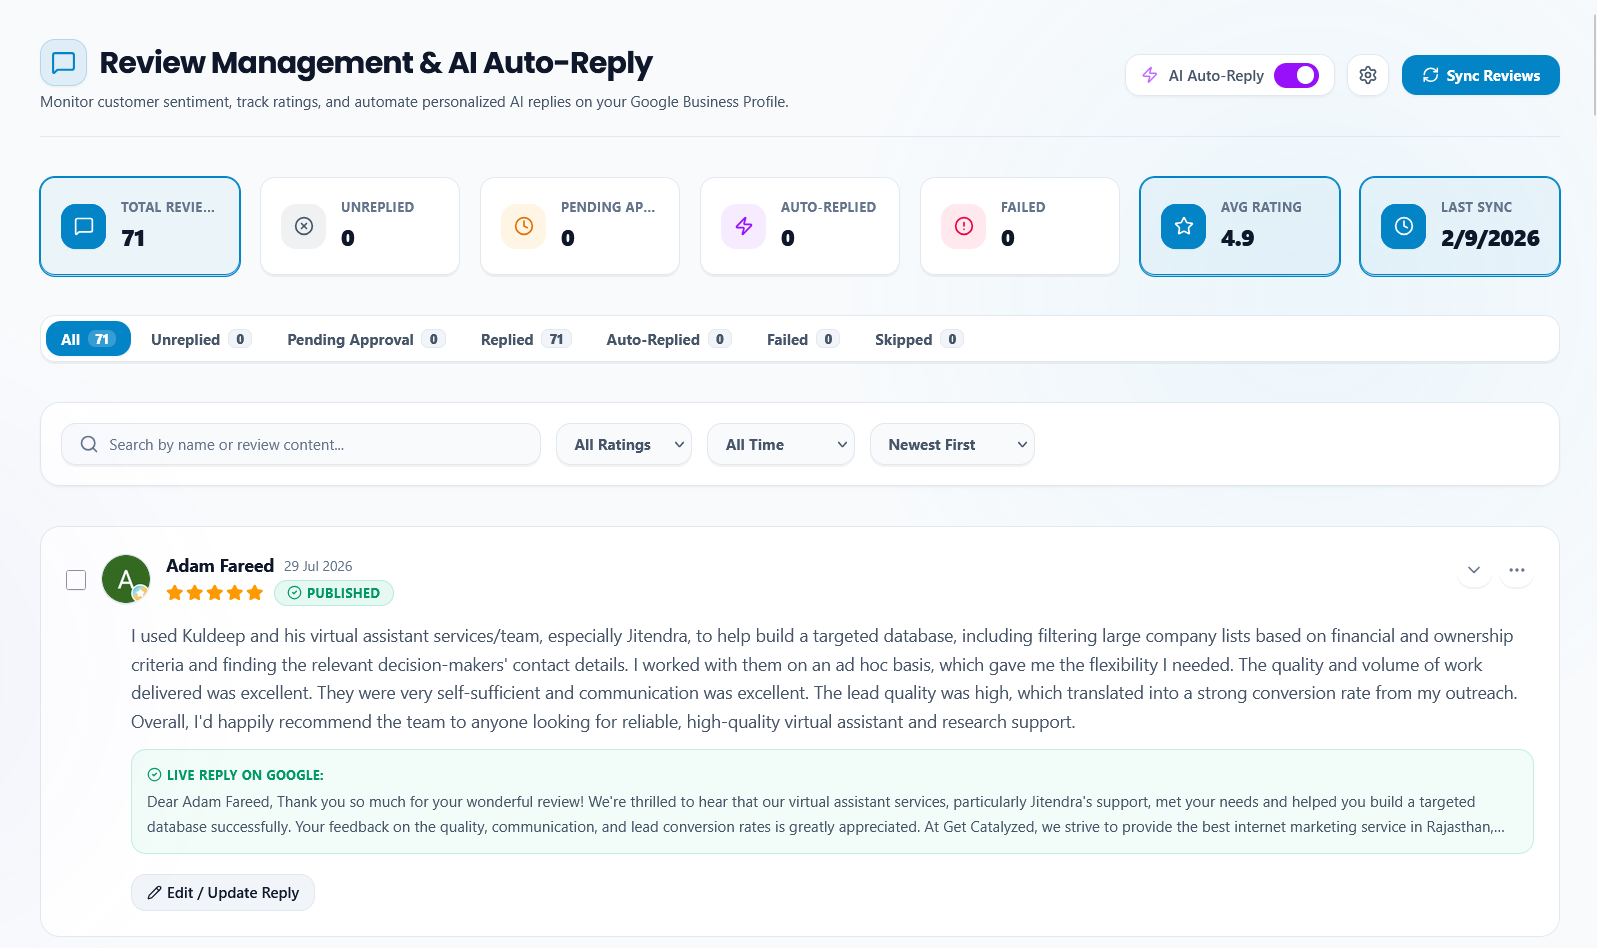Viewport: 1597px width, 948px height.
Task: Click the Failed alert icon
Action: [x=964, y=226]
